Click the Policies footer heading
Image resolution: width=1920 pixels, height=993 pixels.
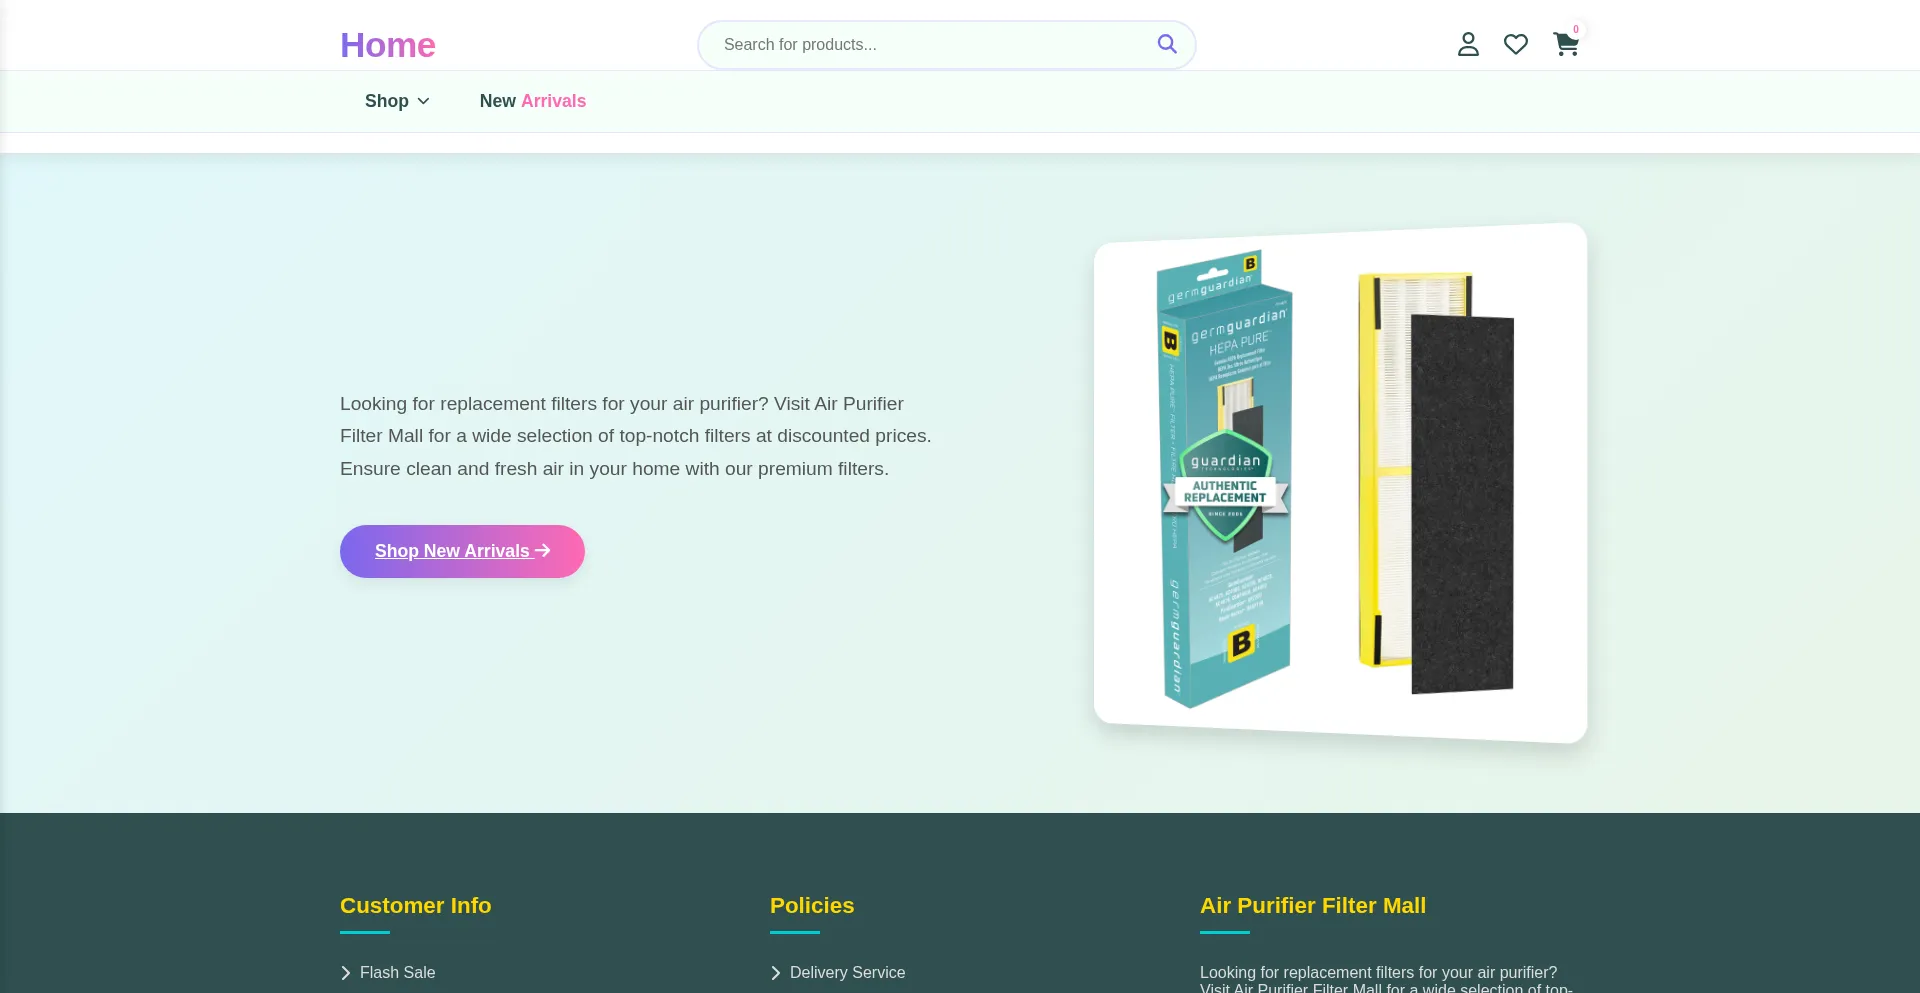pos(812,906)
